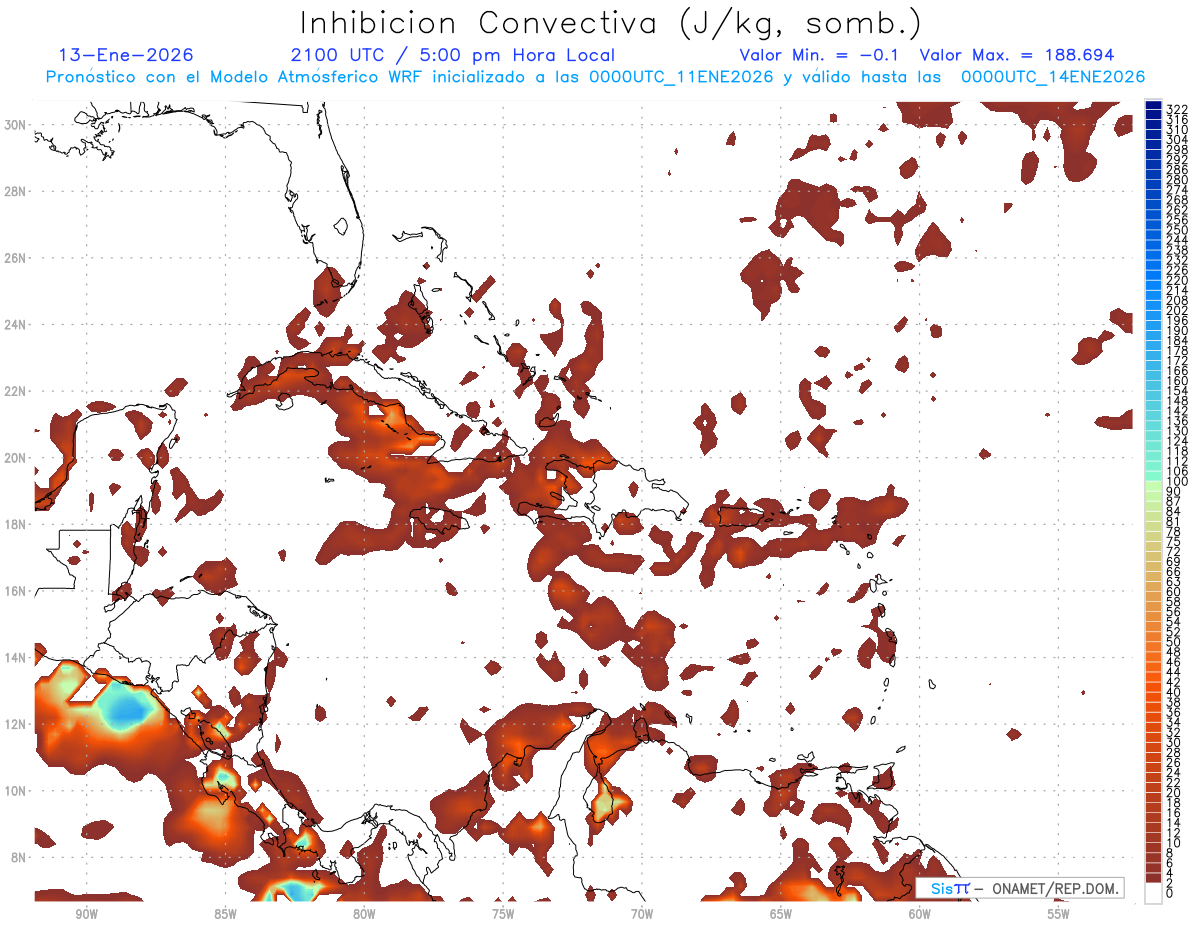Click the 70W longitude axis label

tap(642, 914)
